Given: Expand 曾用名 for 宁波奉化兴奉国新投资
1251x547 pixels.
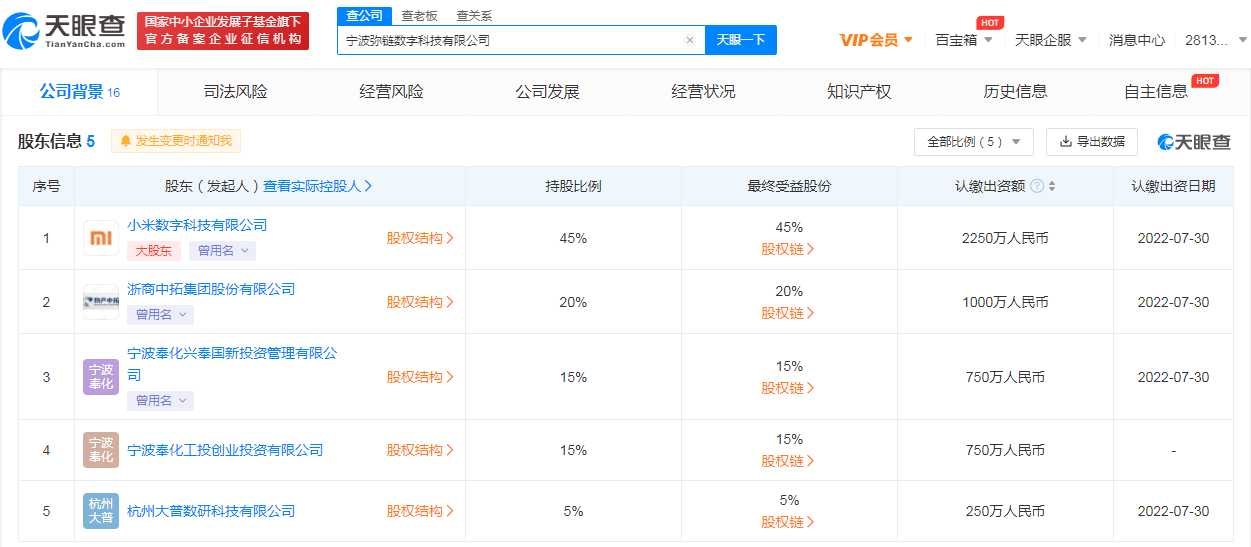Looking at the screenshot, I should pyautogui.click(x=160, y=400).
